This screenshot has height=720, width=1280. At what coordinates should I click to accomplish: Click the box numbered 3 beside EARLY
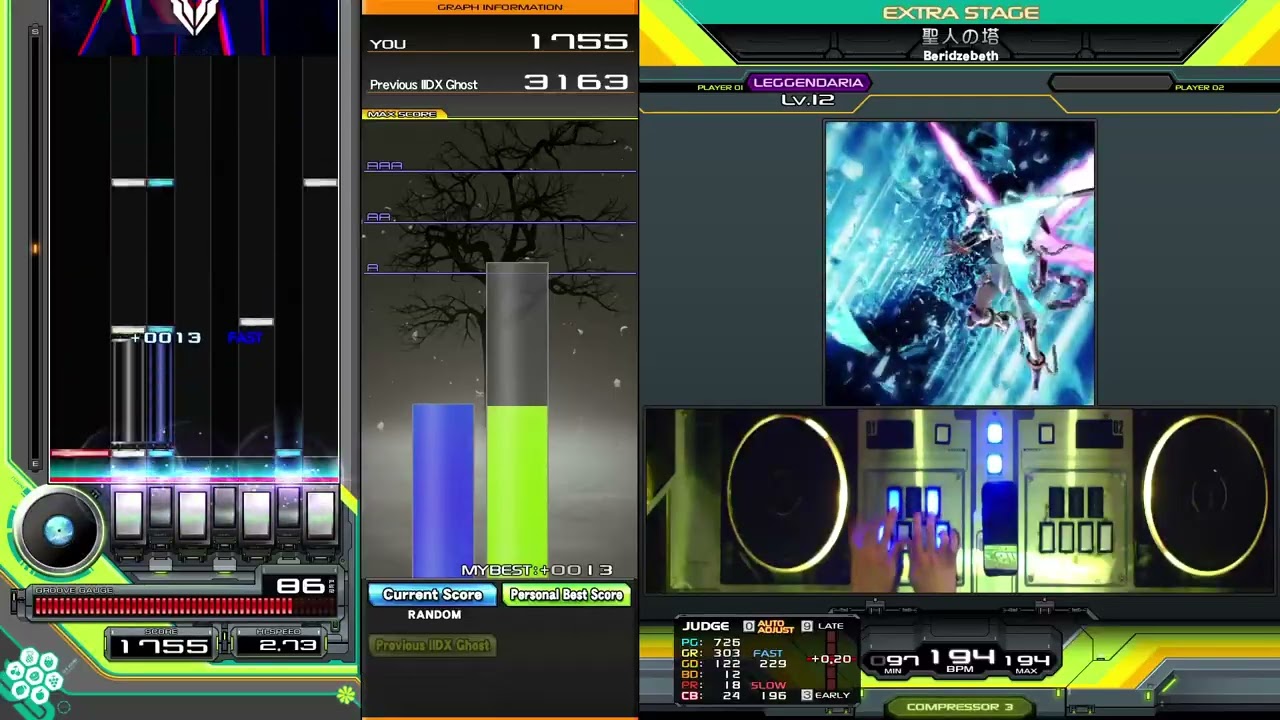tap(807, 695)
